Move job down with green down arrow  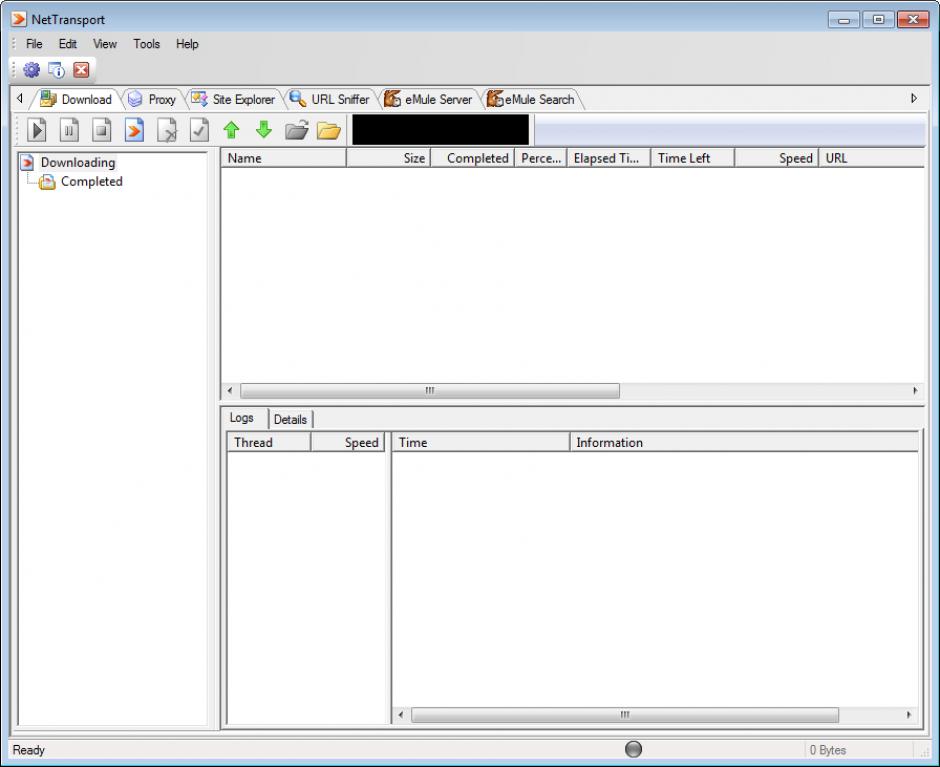tap(264, 130)
